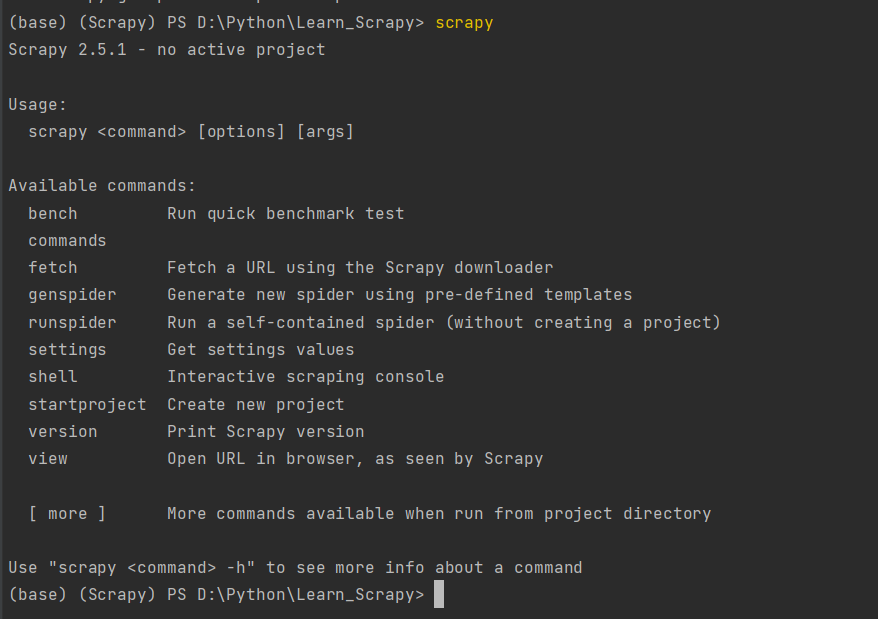
Task: Click the 'Available commands:' heading
Action: point(102,186)
